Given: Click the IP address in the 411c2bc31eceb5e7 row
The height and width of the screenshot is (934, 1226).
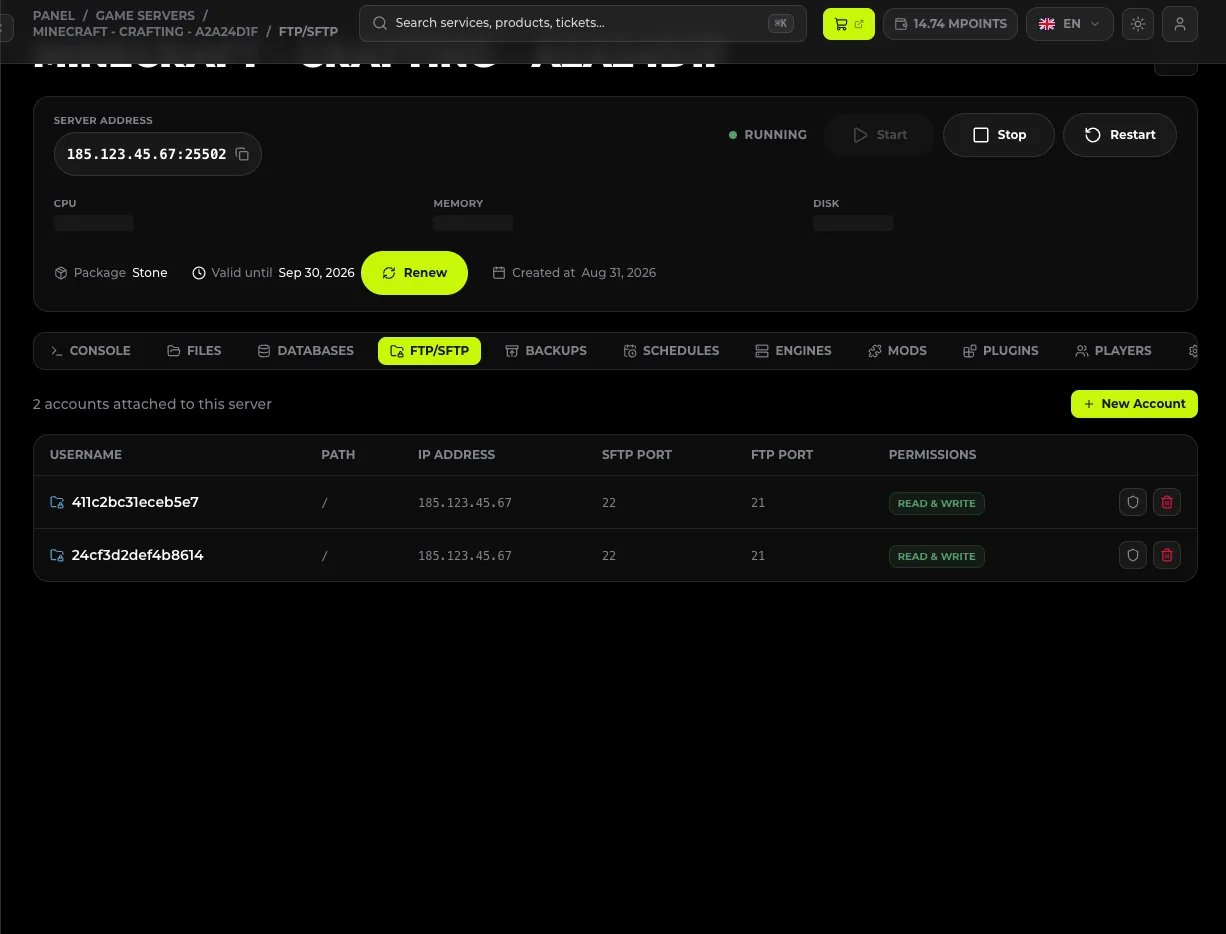Looking at the screenshot, I should (464, 503).
